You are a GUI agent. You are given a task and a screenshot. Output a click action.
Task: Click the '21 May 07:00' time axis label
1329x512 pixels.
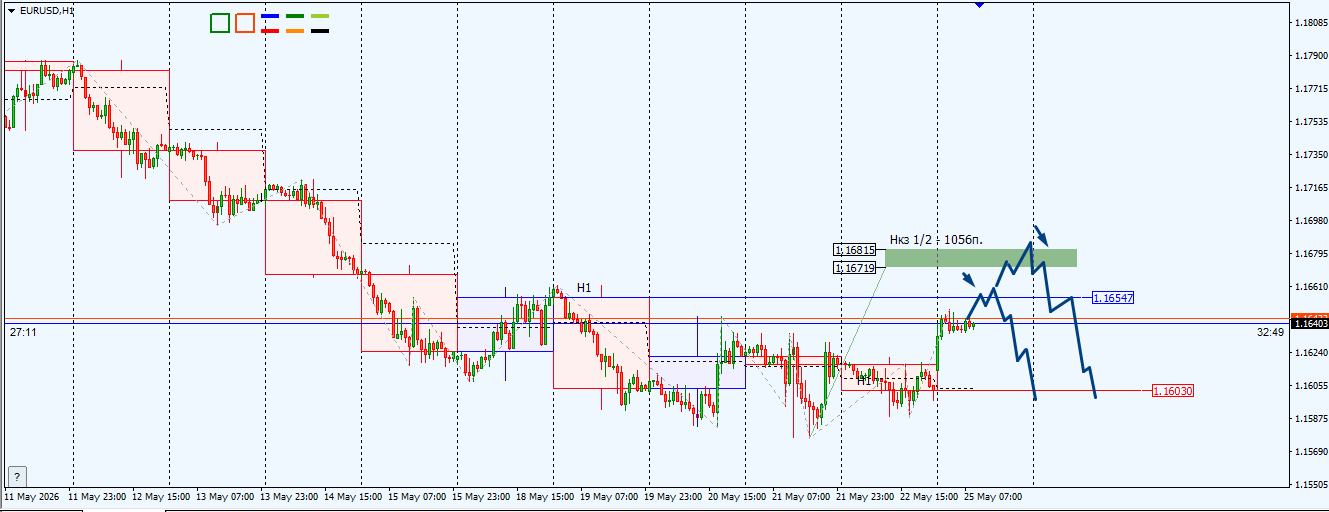[802, 496]
